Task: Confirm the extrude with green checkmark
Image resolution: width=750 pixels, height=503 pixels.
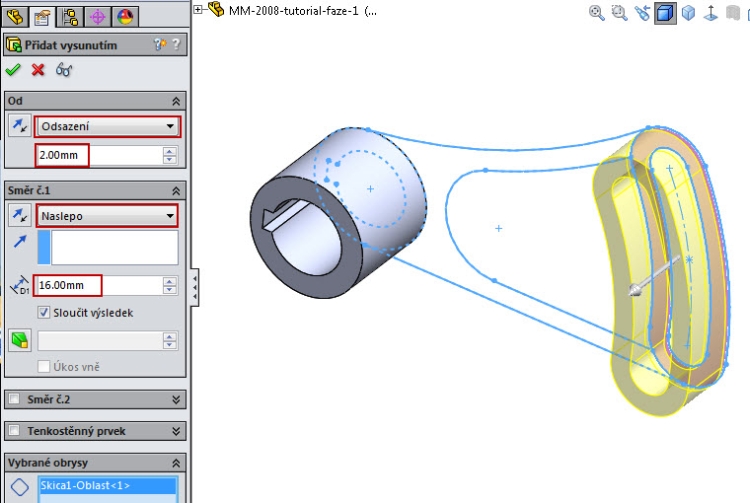Action: point(13,70)
